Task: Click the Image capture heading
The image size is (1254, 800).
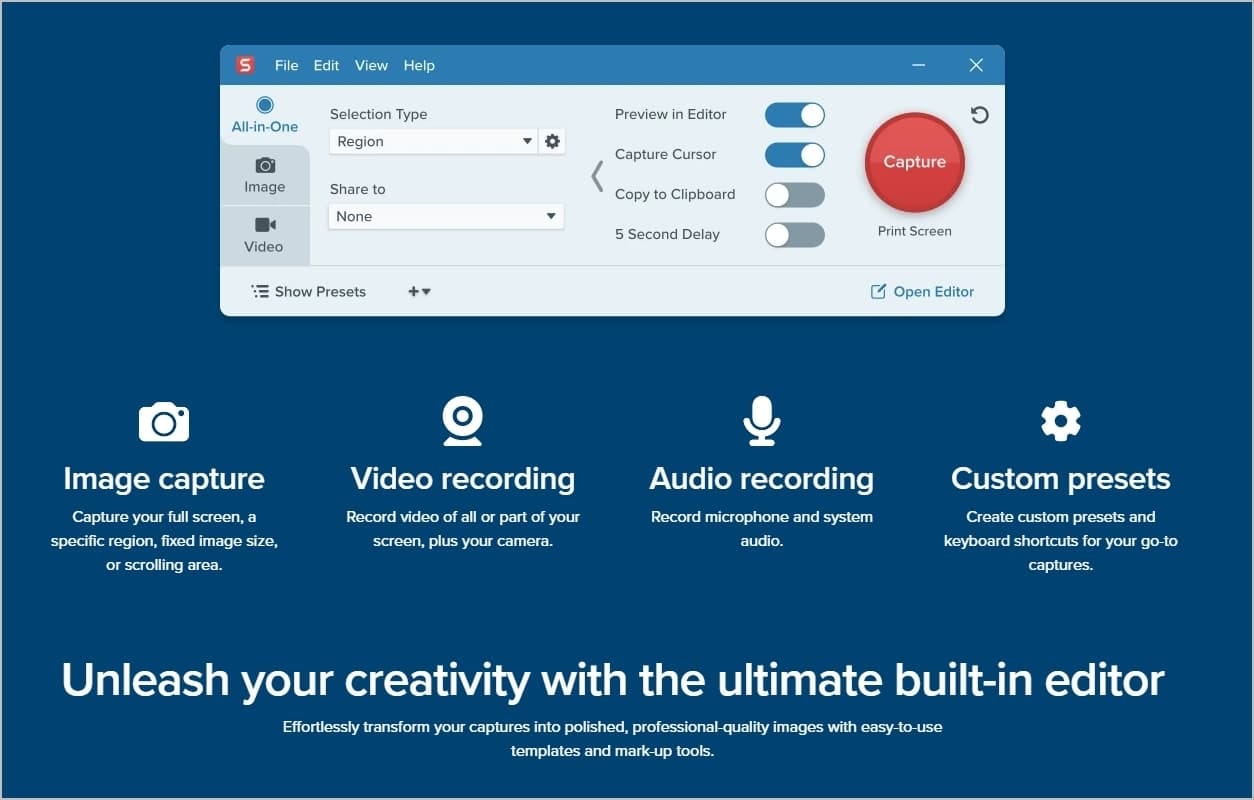Action: pyautogui.click(x=164, y=479)
